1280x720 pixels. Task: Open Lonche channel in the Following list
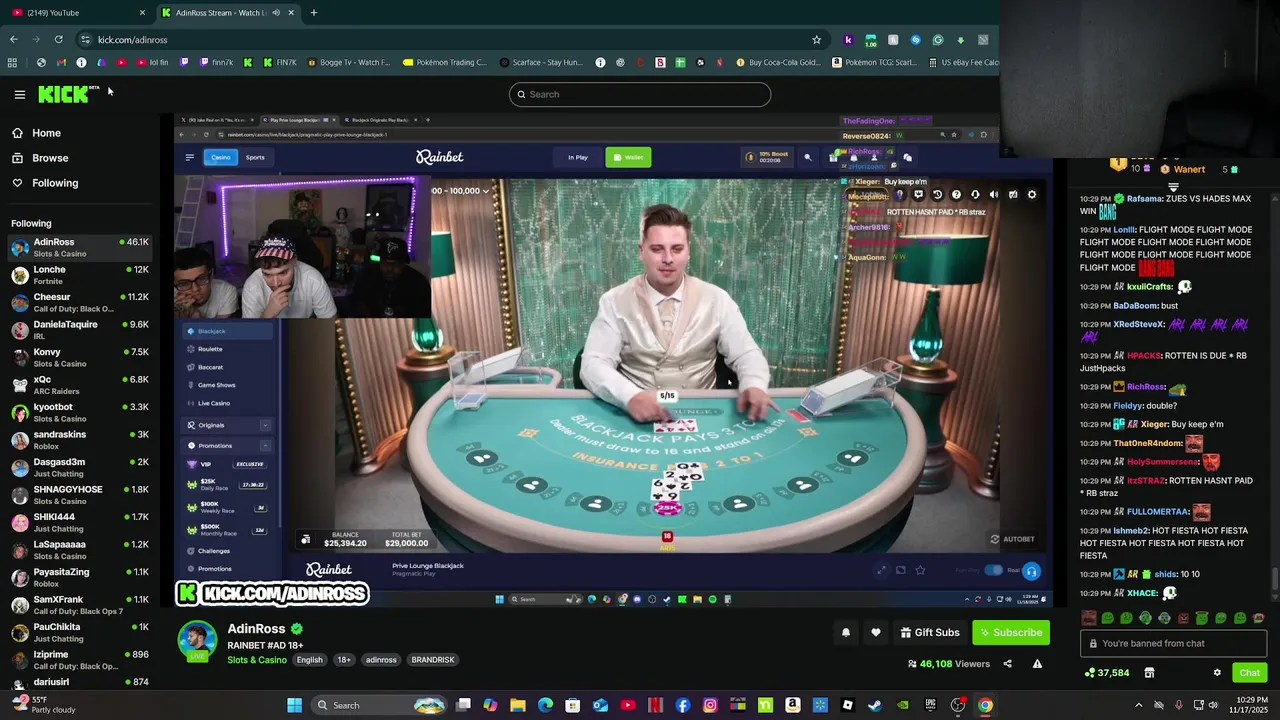pyautogui.click(x=80, y=275)
